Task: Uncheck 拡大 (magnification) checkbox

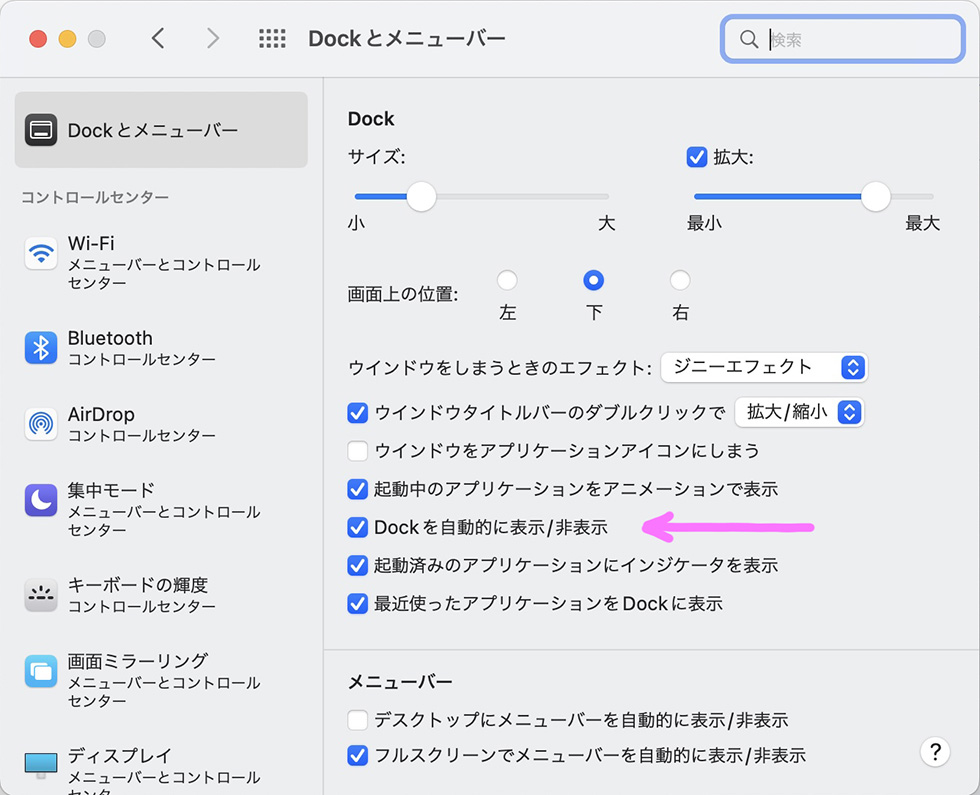Action: [x=697, y=156]
